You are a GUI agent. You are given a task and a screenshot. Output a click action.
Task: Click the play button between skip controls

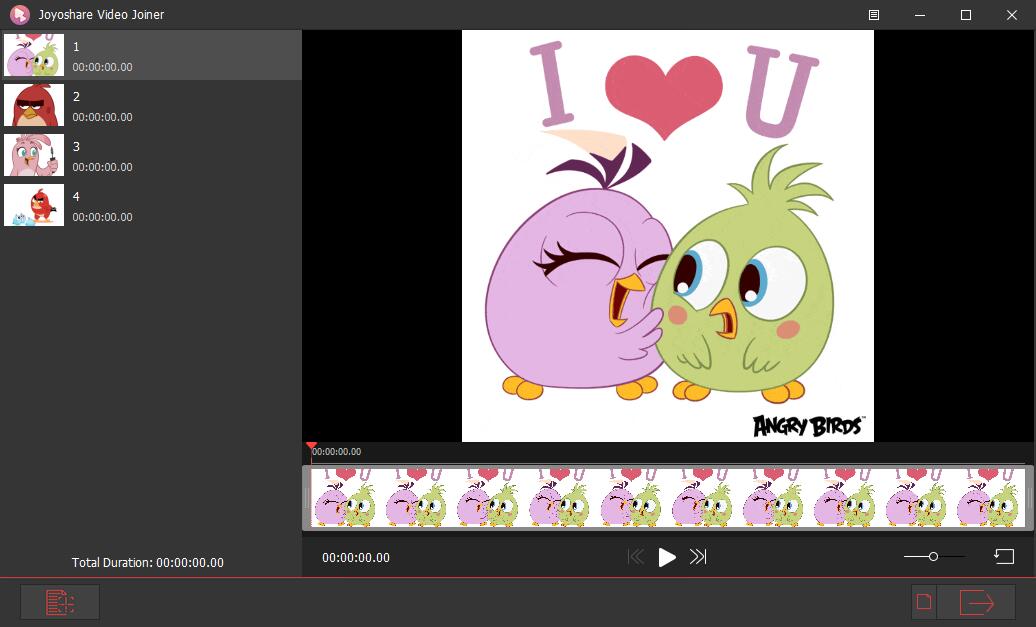[667, 557]
